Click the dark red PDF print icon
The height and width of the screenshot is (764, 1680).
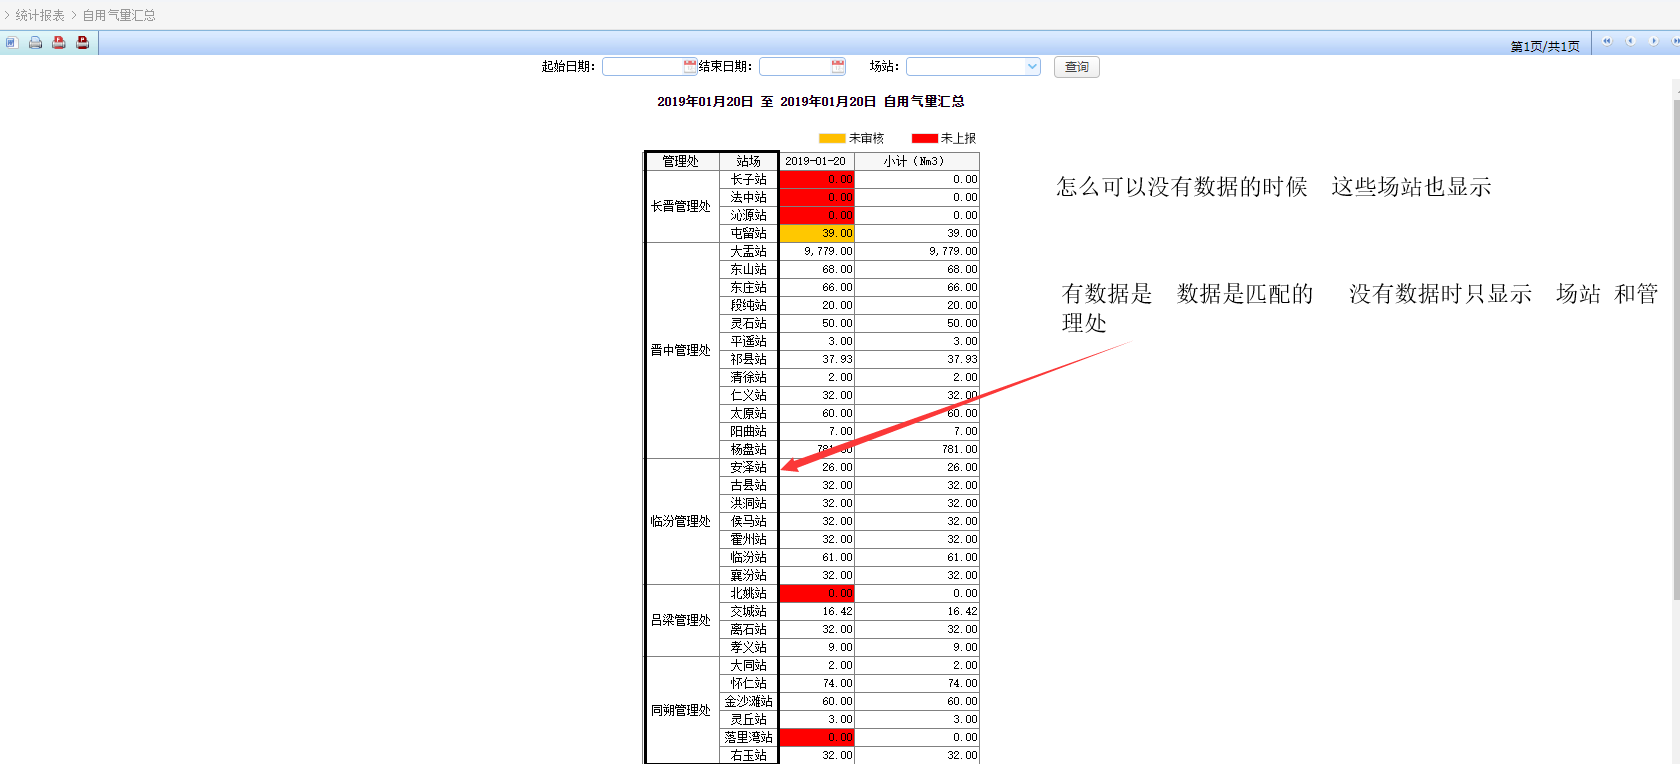point(83,42)
